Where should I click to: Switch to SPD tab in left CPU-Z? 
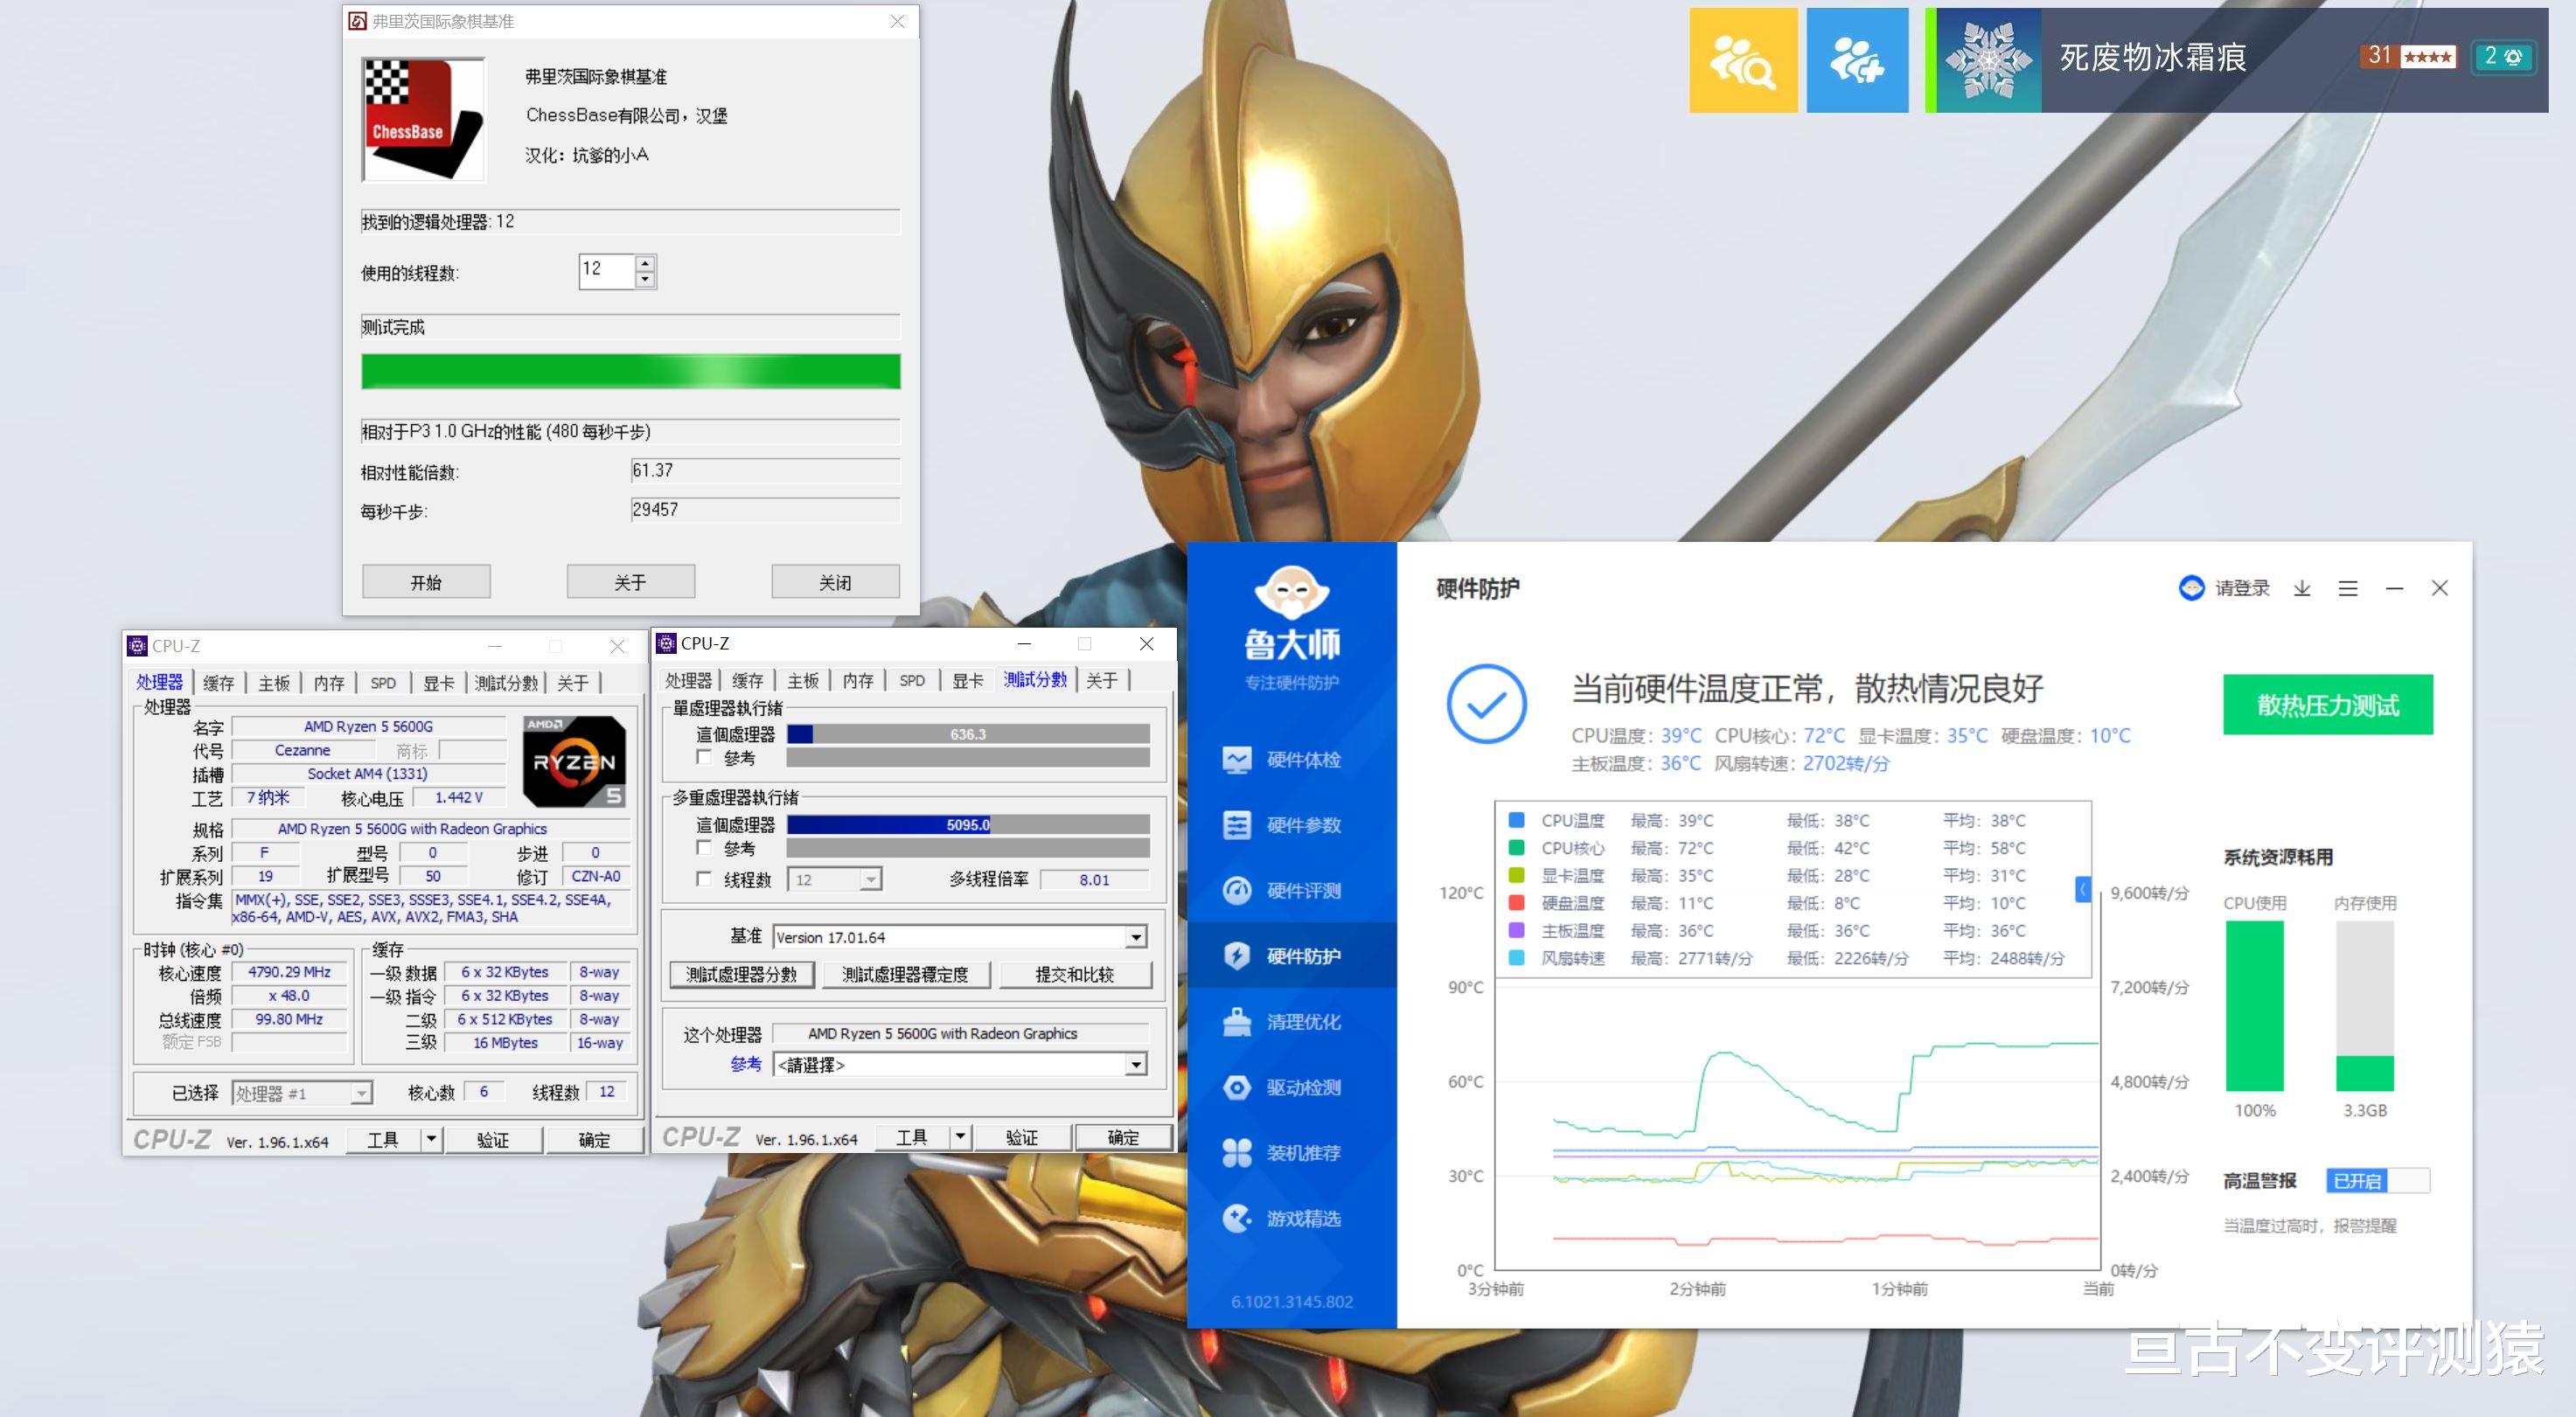tap(383, 683)
